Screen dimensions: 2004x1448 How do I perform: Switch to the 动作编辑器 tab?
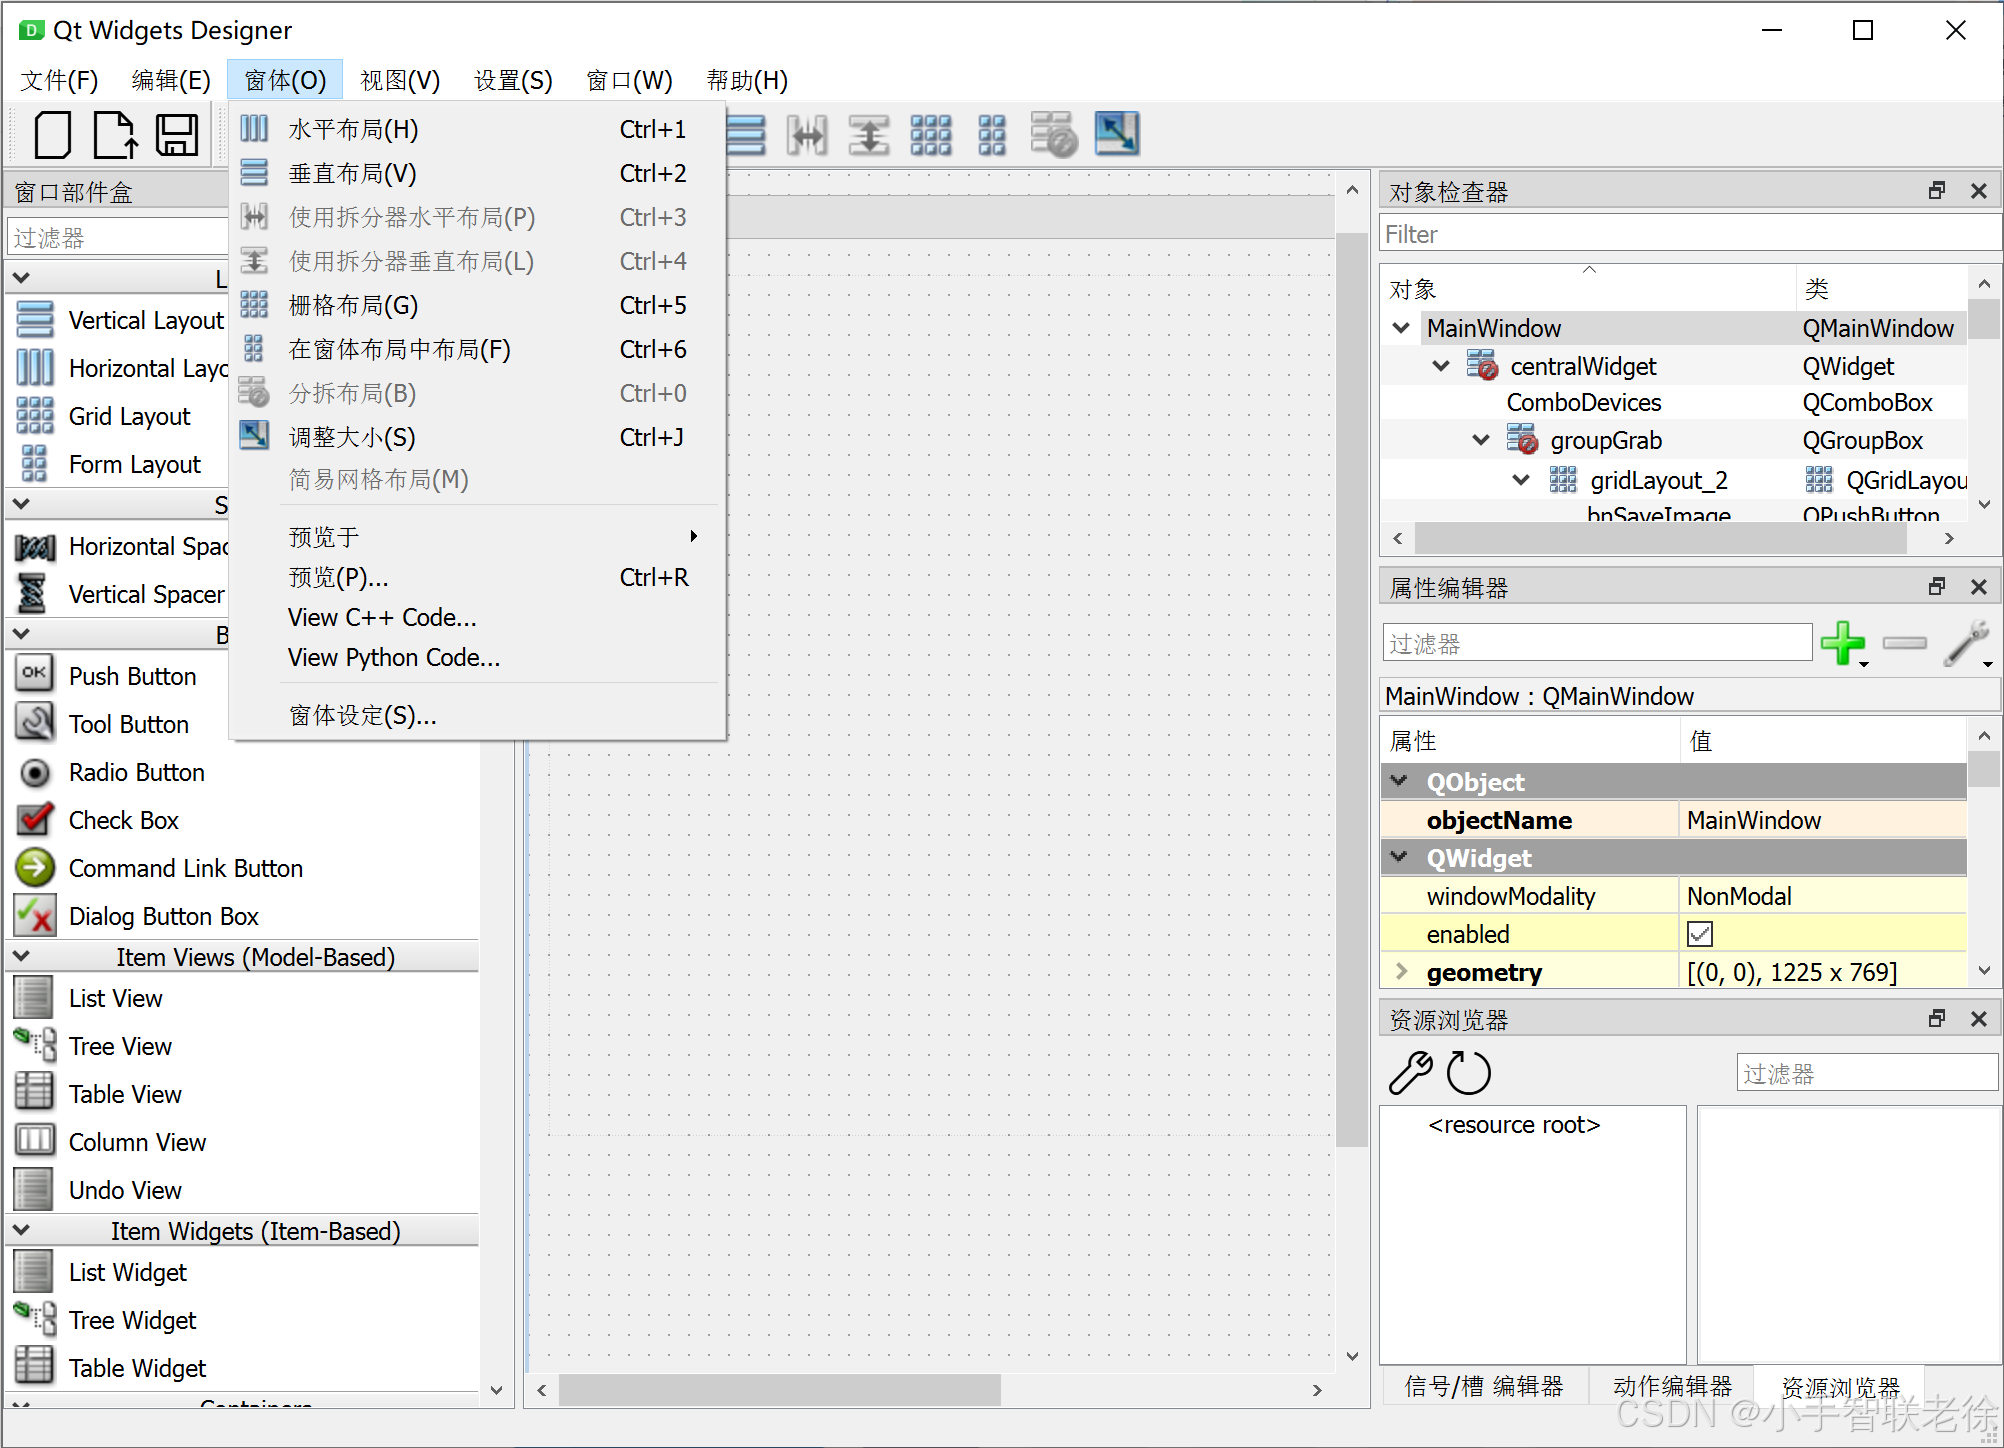(x=1671, y=1385)
